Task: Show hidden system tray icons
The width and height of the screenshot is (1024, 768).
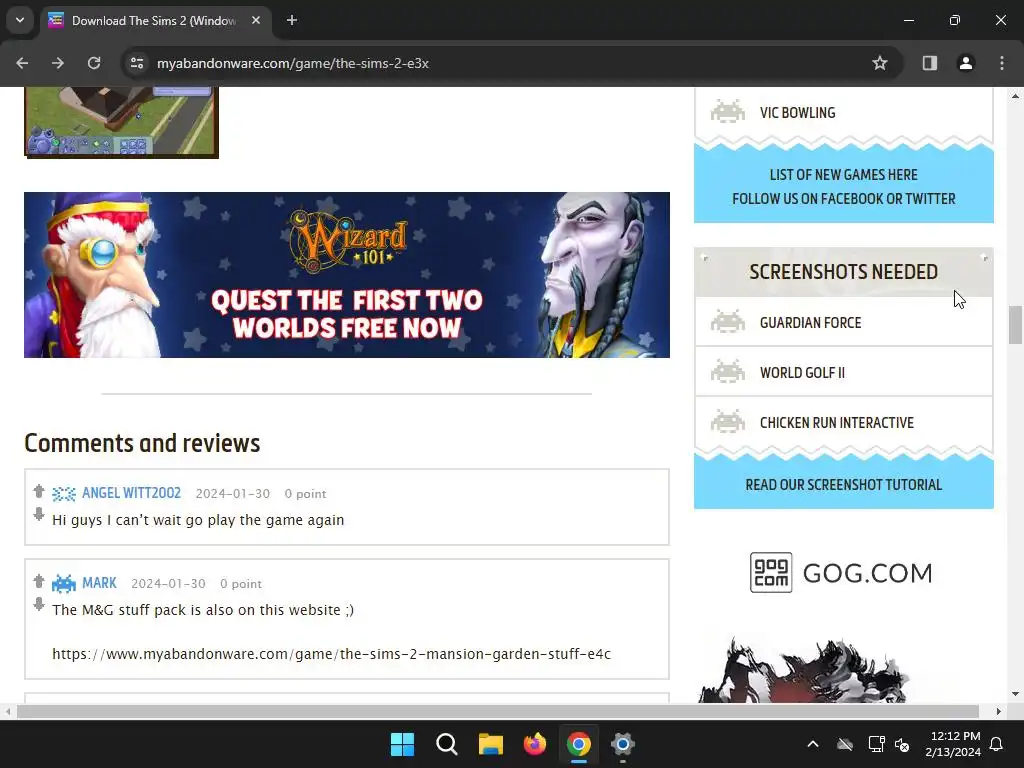Action: point(813,744)
